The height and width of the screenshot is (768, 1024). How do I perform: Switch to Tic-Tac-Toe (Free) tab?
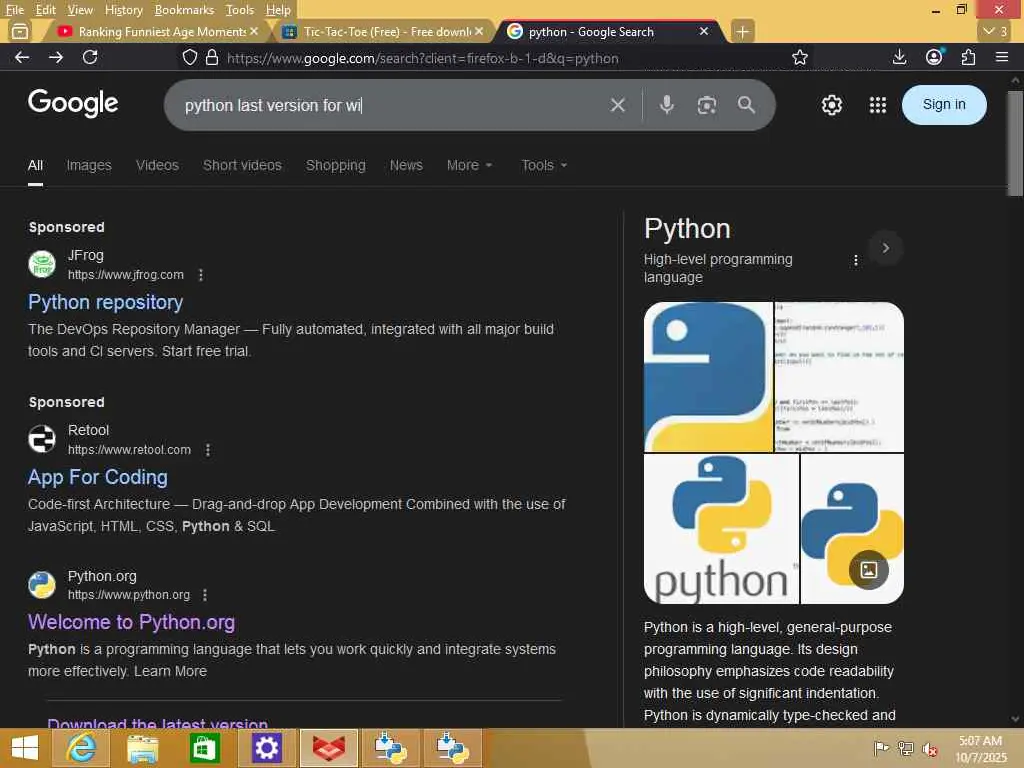point(383,31)
